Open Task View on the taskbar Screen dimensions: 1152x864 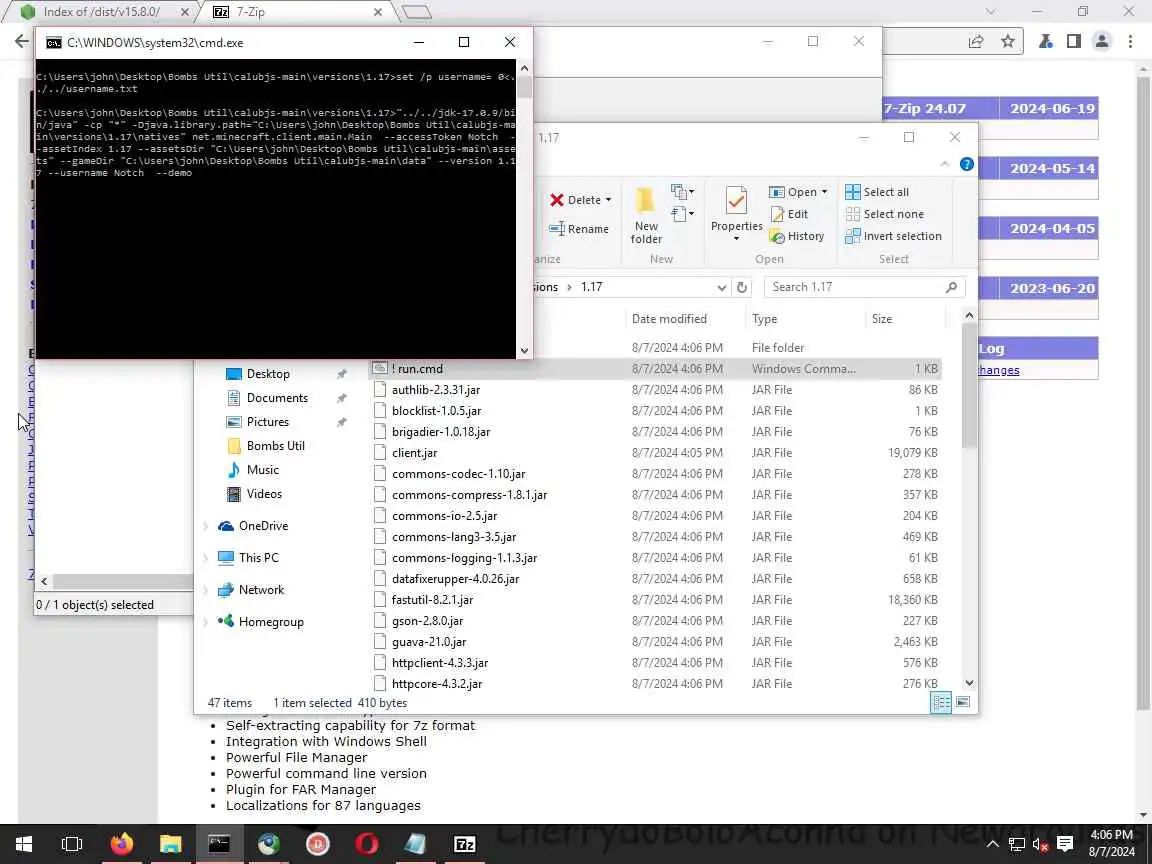point(72,844)
